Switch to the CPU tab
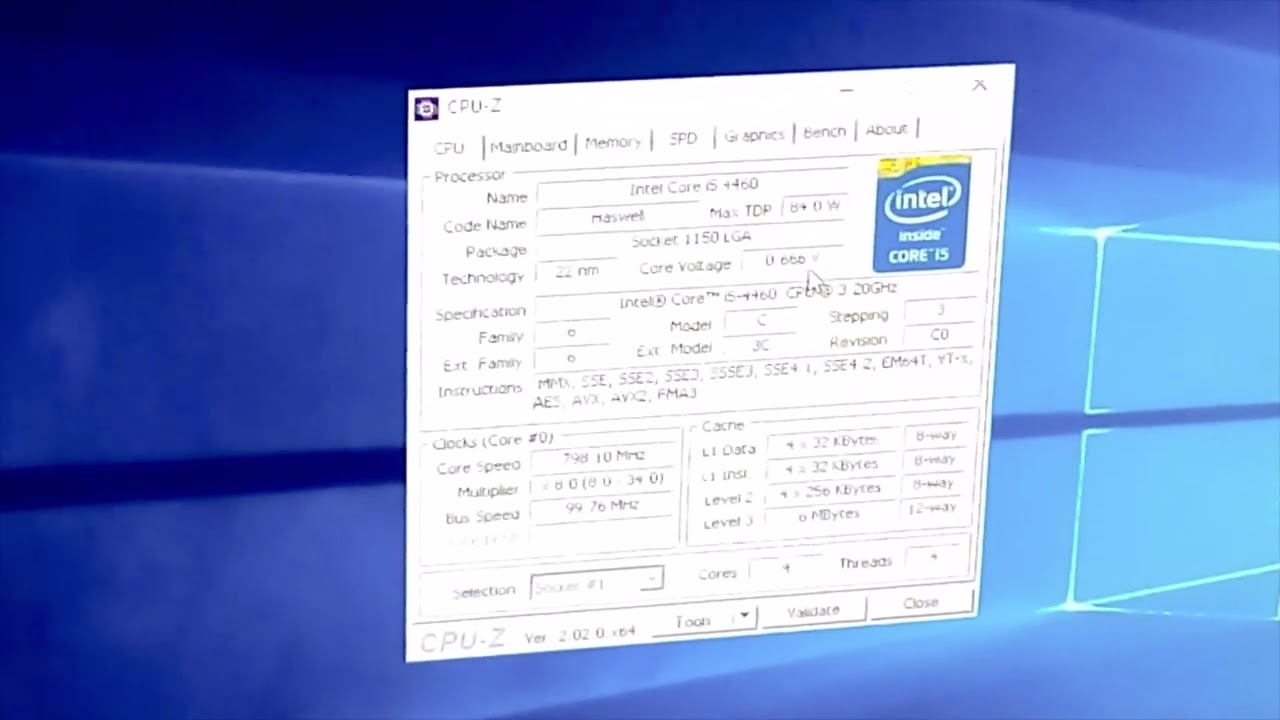This screenshot has height=720, width=1280. [449, 148]
